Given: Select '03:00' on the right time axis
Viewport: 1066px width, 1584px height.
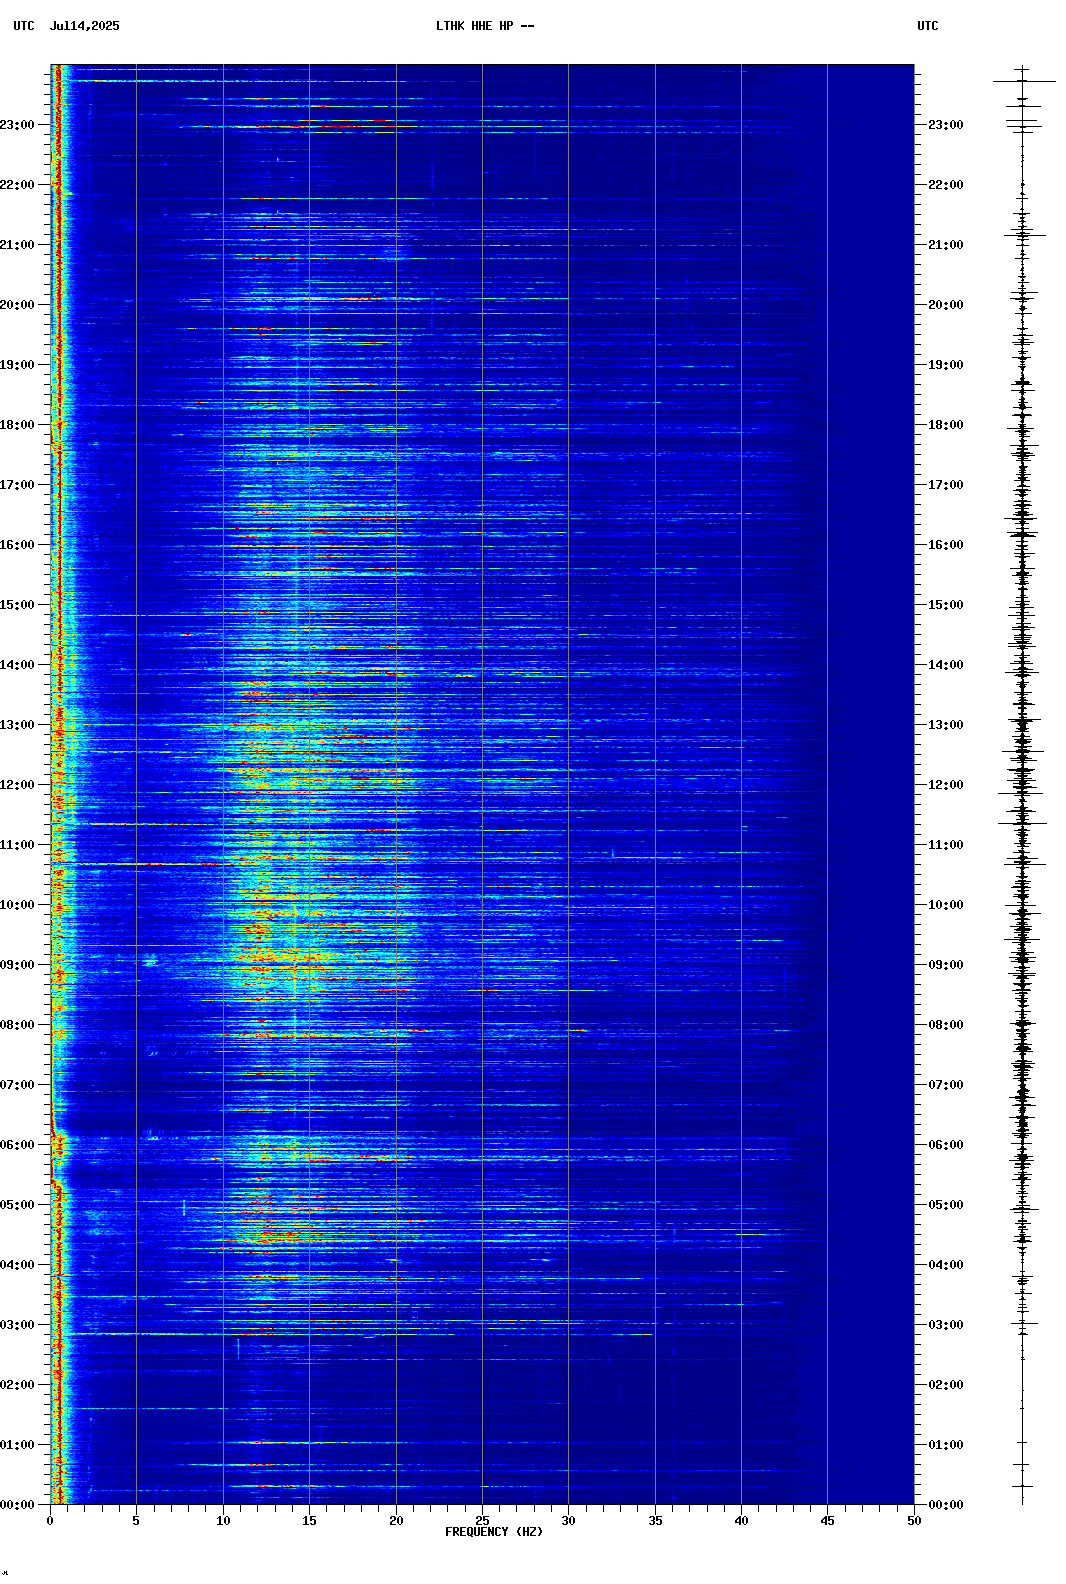Looking at the screenshot, I should pos(946,1325).
